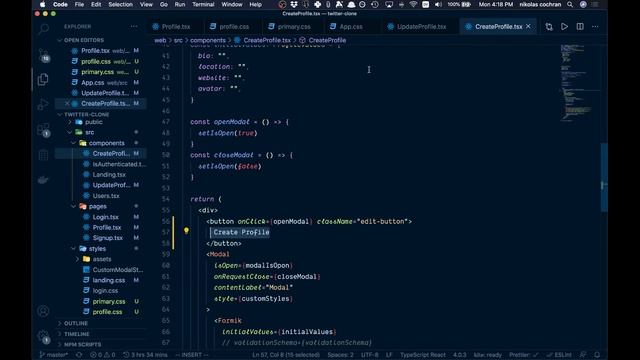Click the CreateProfile symbol breadcrumb
This screenshot has height=360, width=640.
[x=327, y=40]
